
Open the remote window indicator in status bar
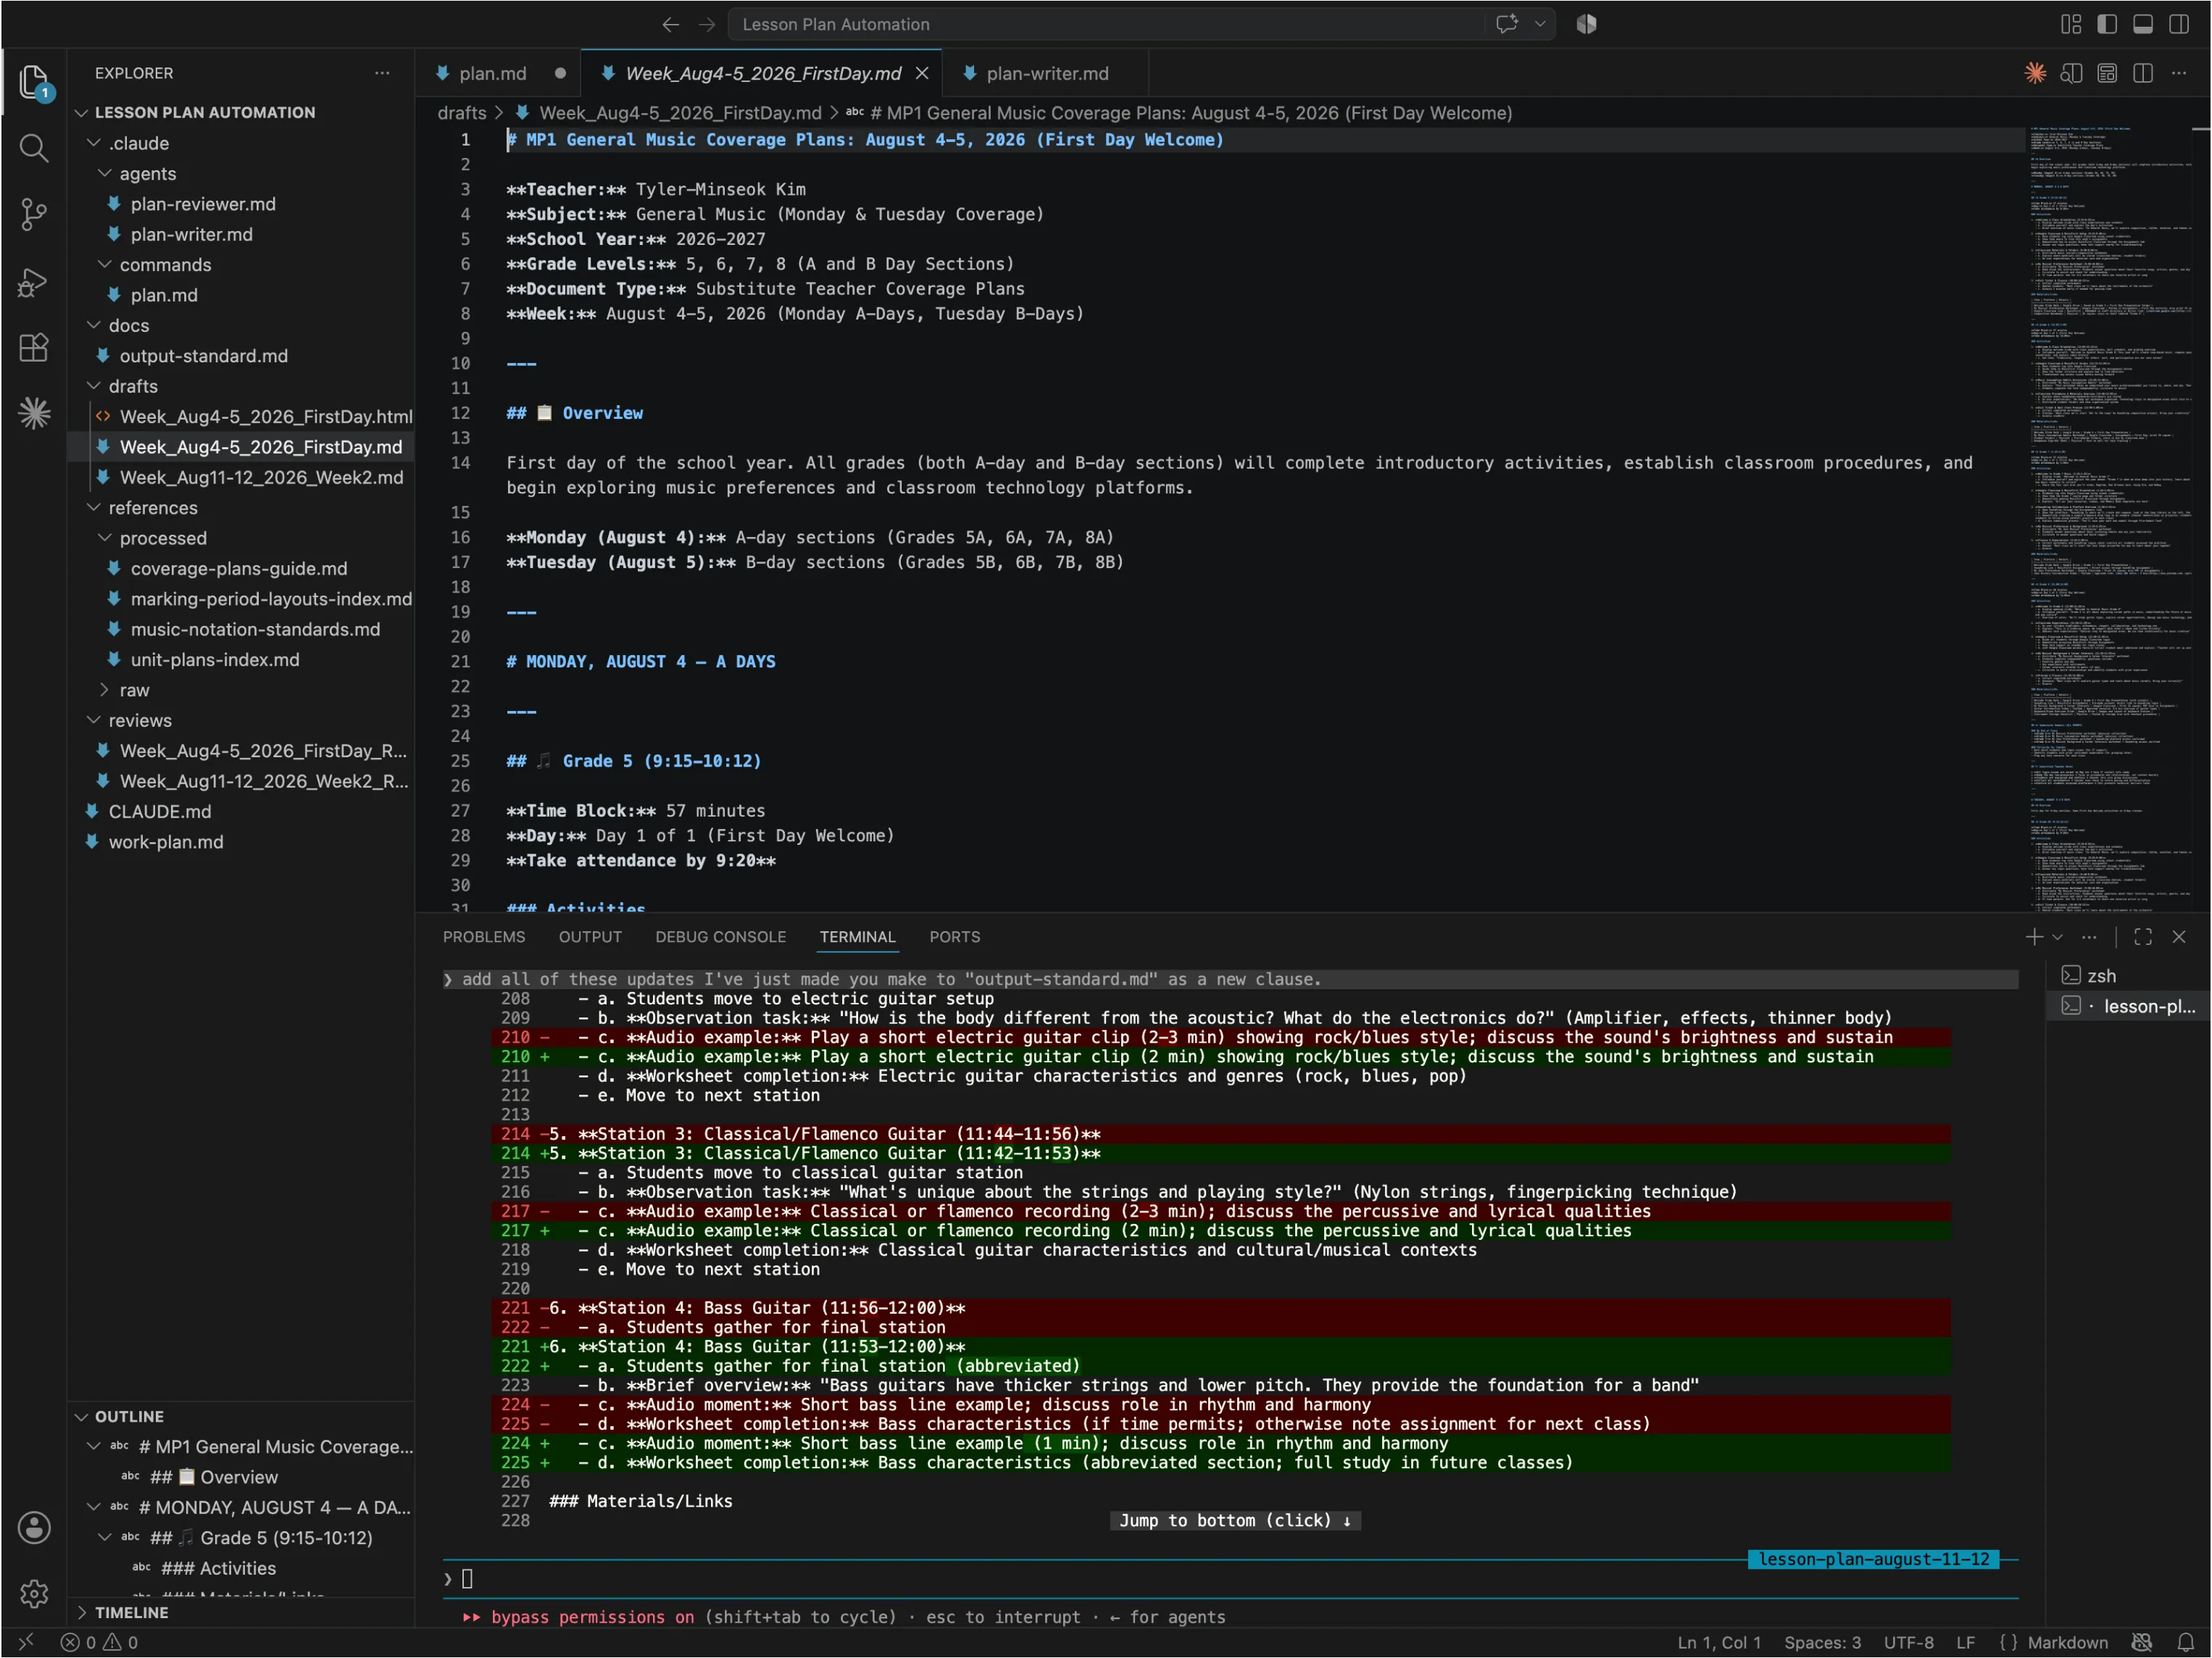(x=26, y=1642)
